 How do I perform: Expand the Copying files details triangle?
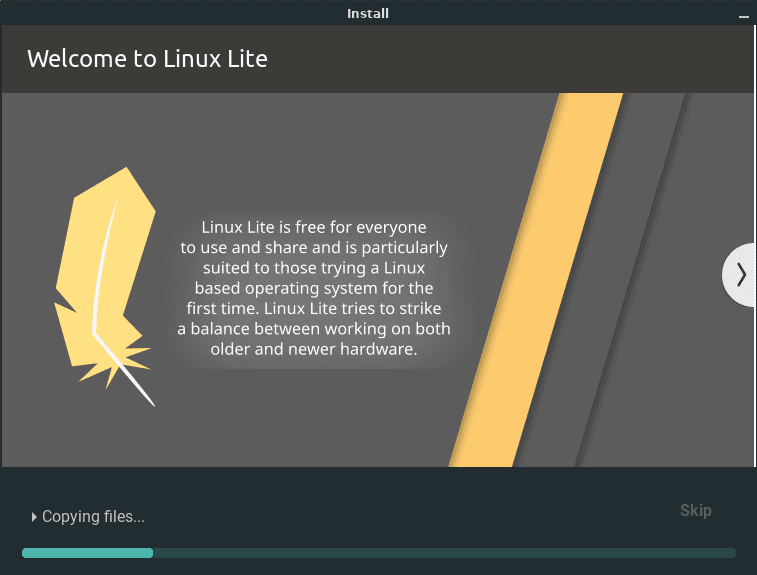coord(34,517)
